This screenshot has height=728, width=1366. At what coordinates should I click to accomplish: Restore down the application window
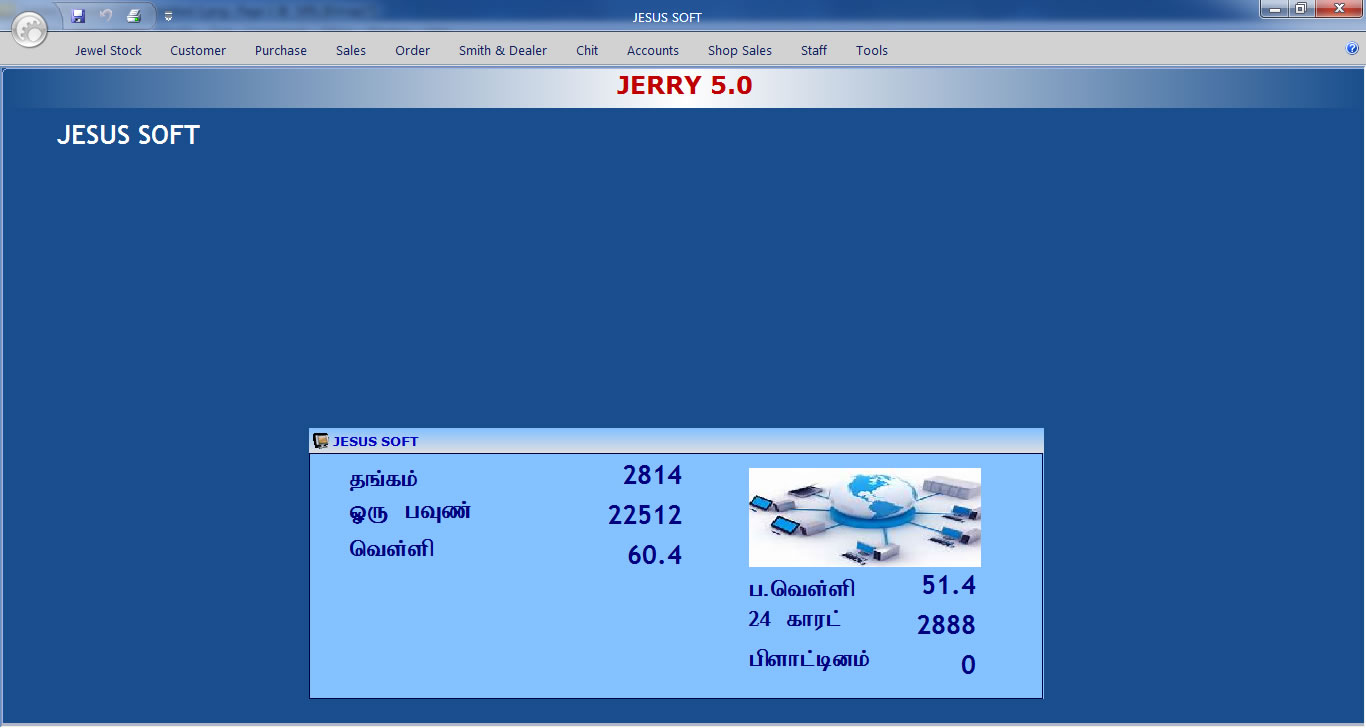[x=1300, y=9]
